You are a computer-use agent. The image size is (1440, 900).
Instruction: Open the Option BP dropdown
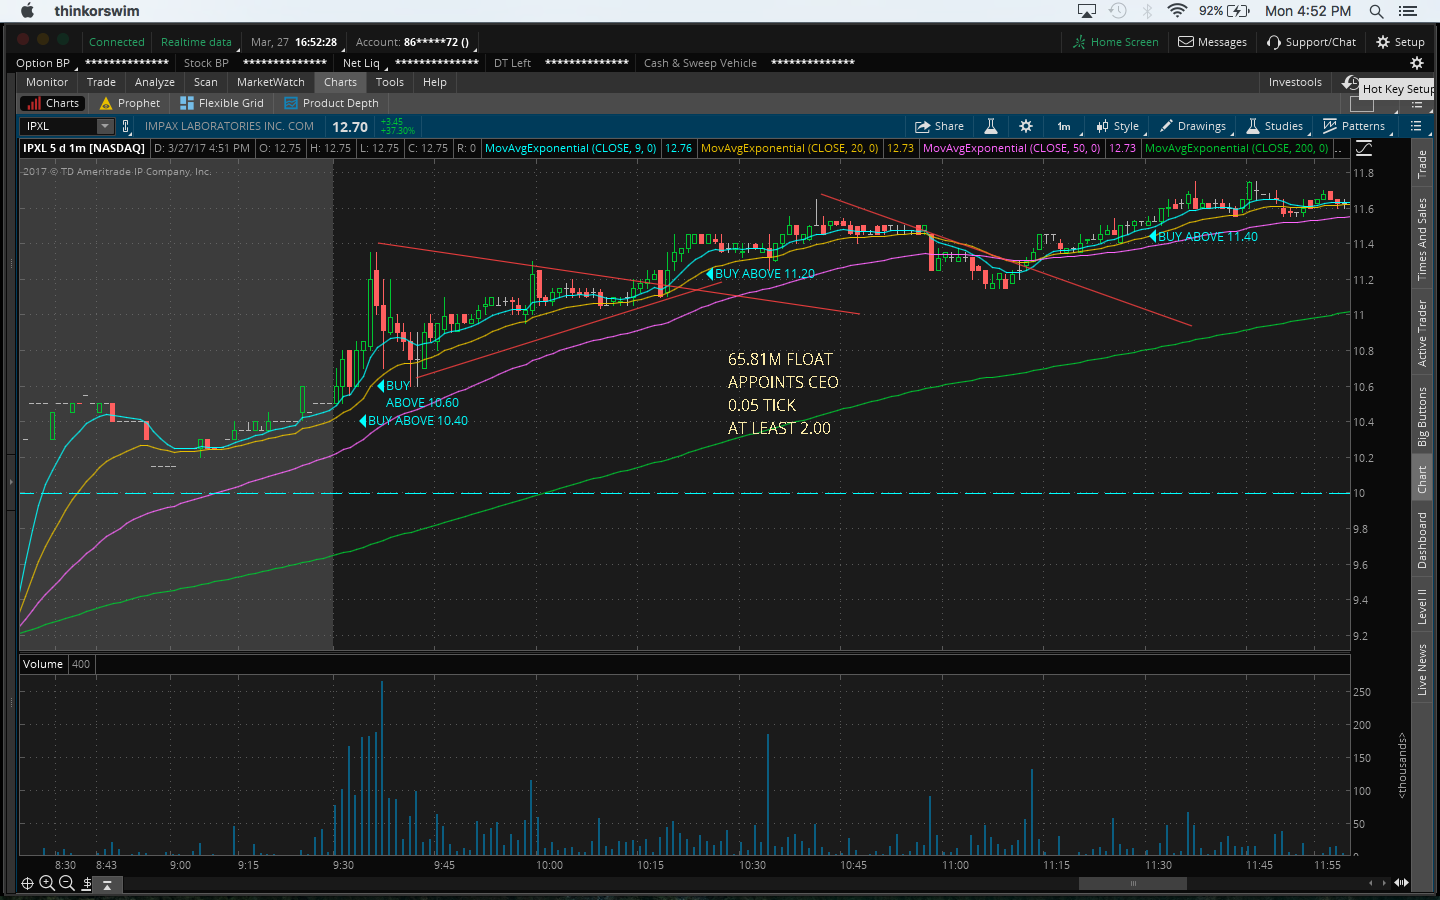[x=45, y=63]
